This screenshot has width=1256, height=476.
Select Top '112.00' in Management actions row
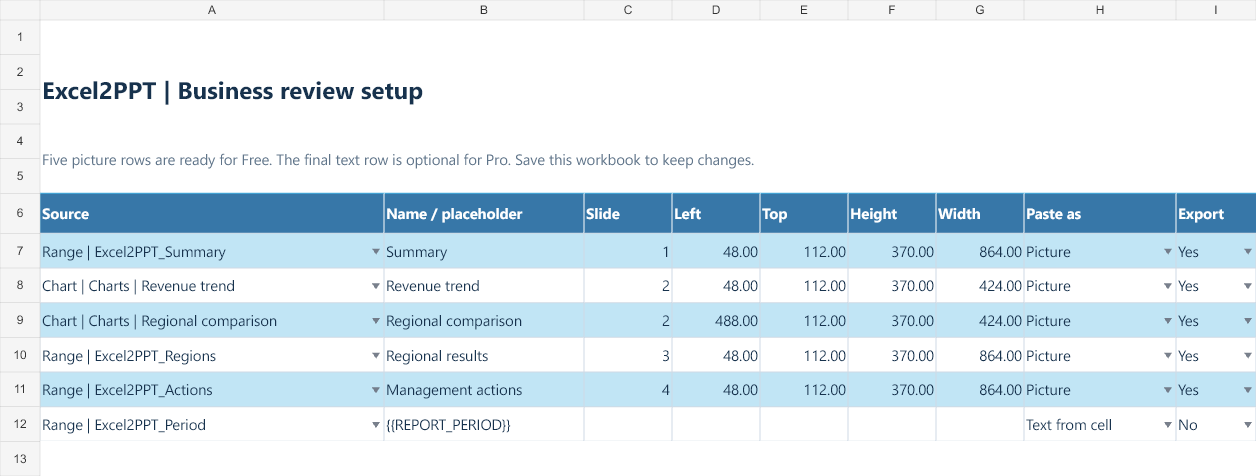pyautogui.click(x=804, y=390)
